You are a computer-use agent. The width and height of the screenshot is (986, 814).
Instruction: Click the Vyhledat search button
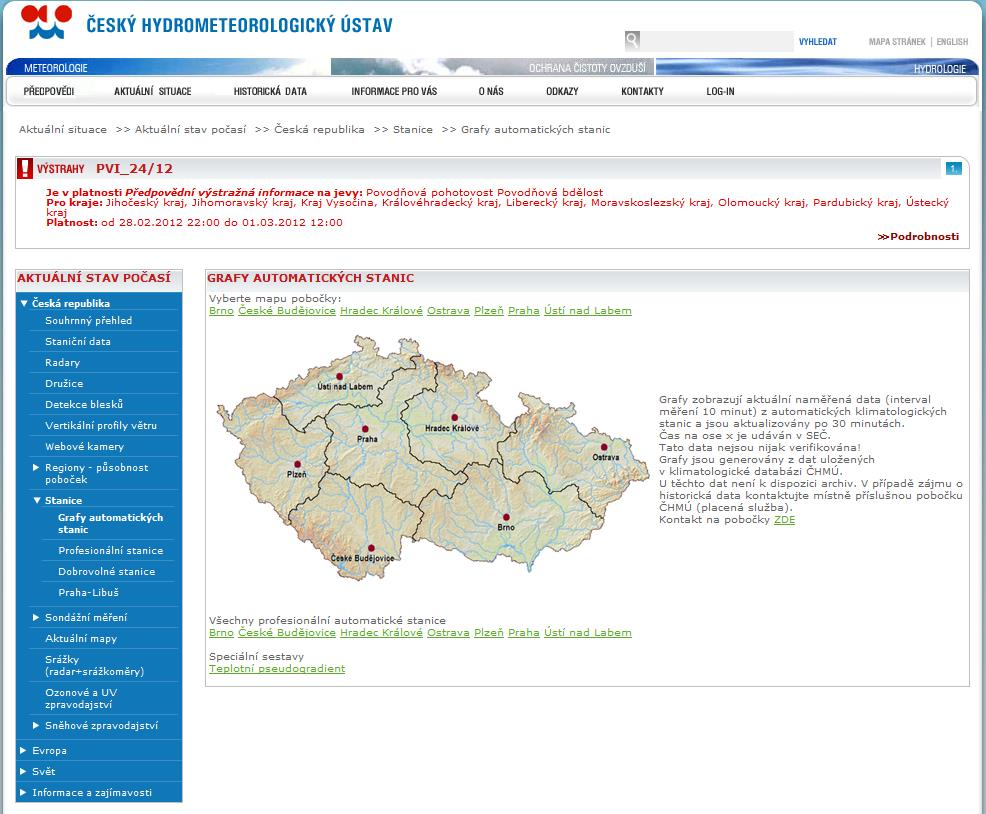817,42
